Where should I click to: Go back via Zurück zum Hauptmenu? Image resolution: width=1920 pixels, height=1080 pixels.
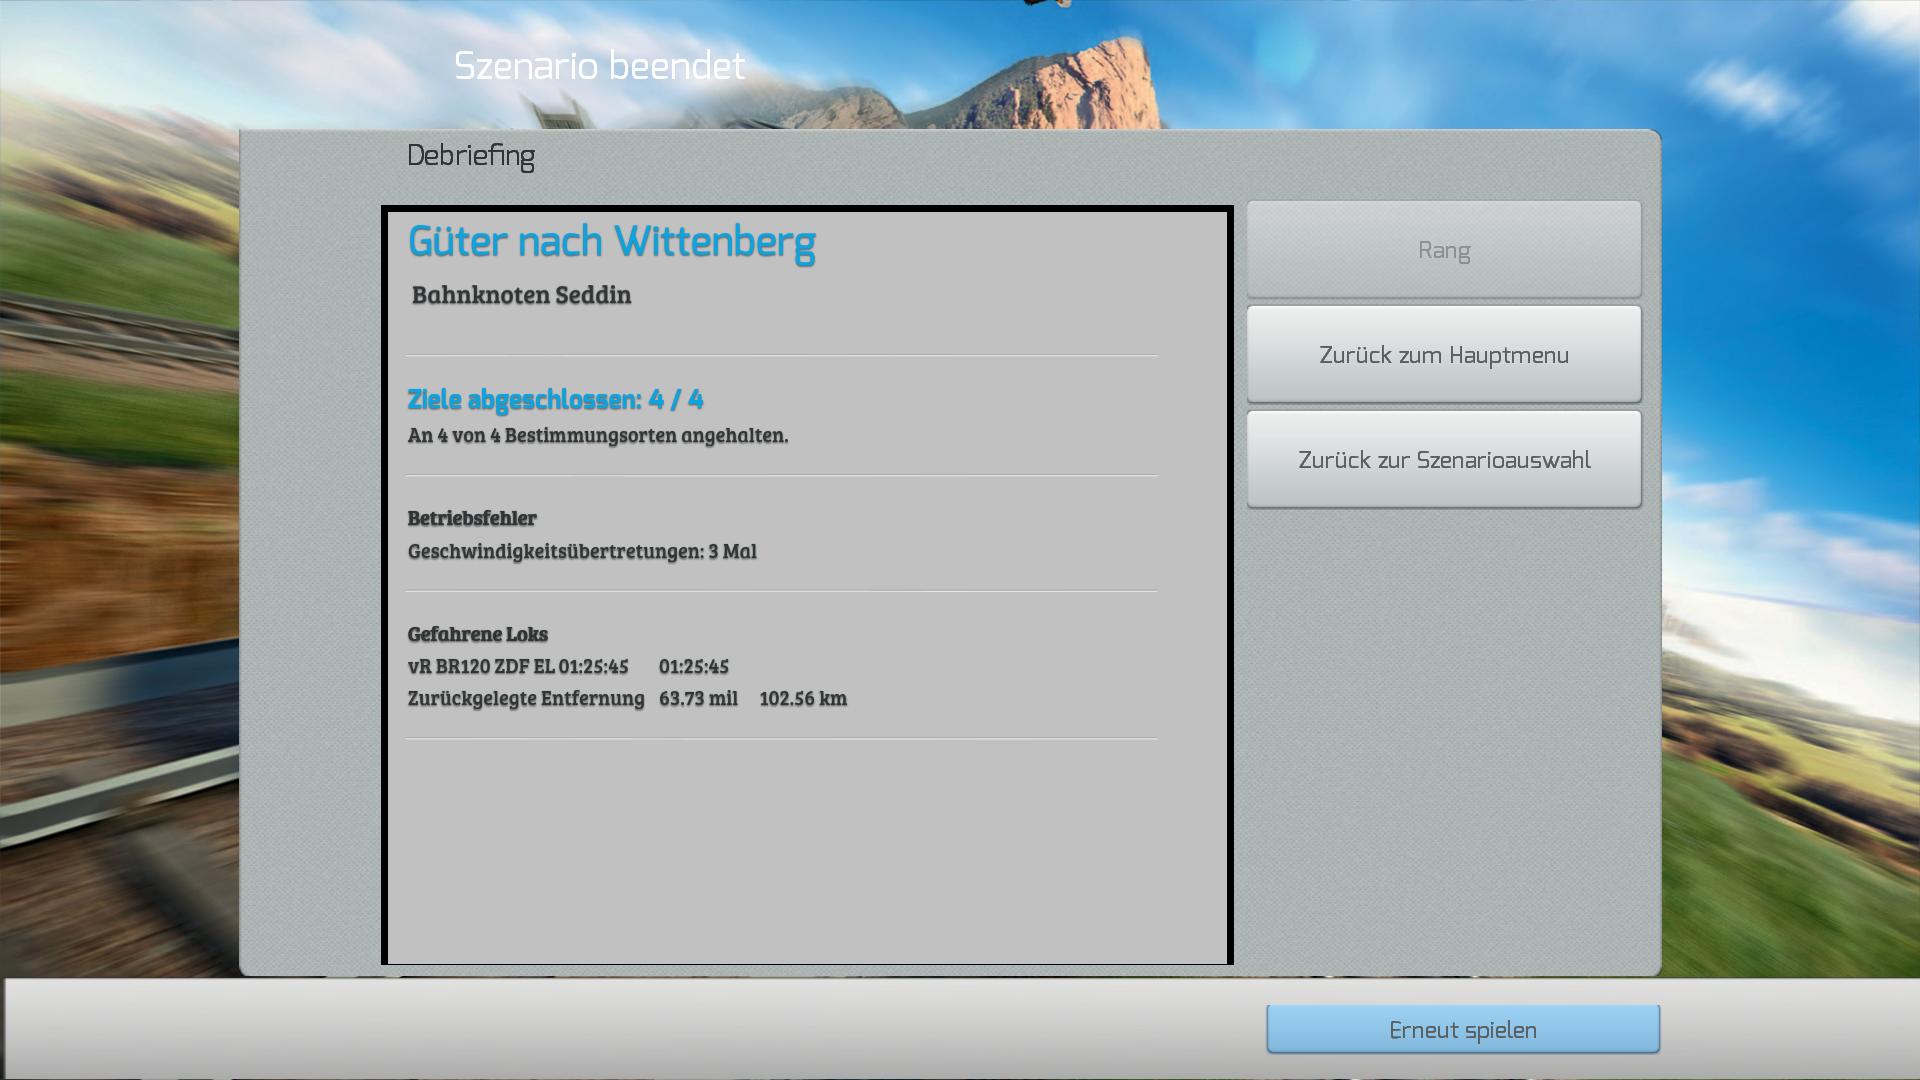(1443, 355)
